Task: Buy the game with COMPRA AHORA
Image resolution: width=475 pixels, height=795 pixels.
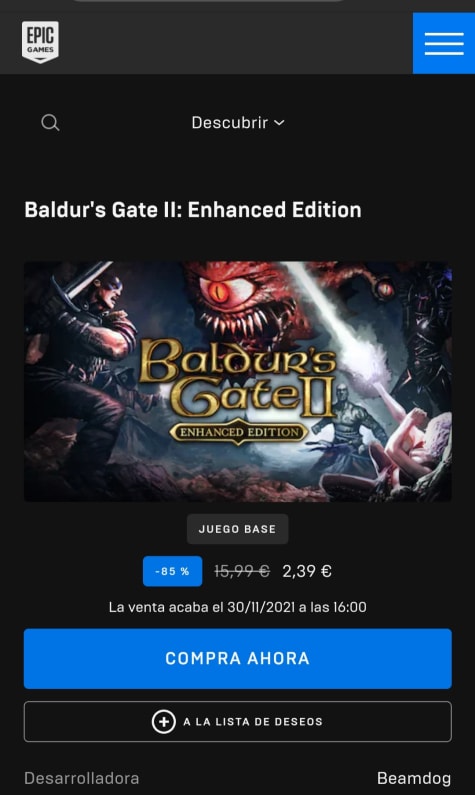Action: coord(238,659)
